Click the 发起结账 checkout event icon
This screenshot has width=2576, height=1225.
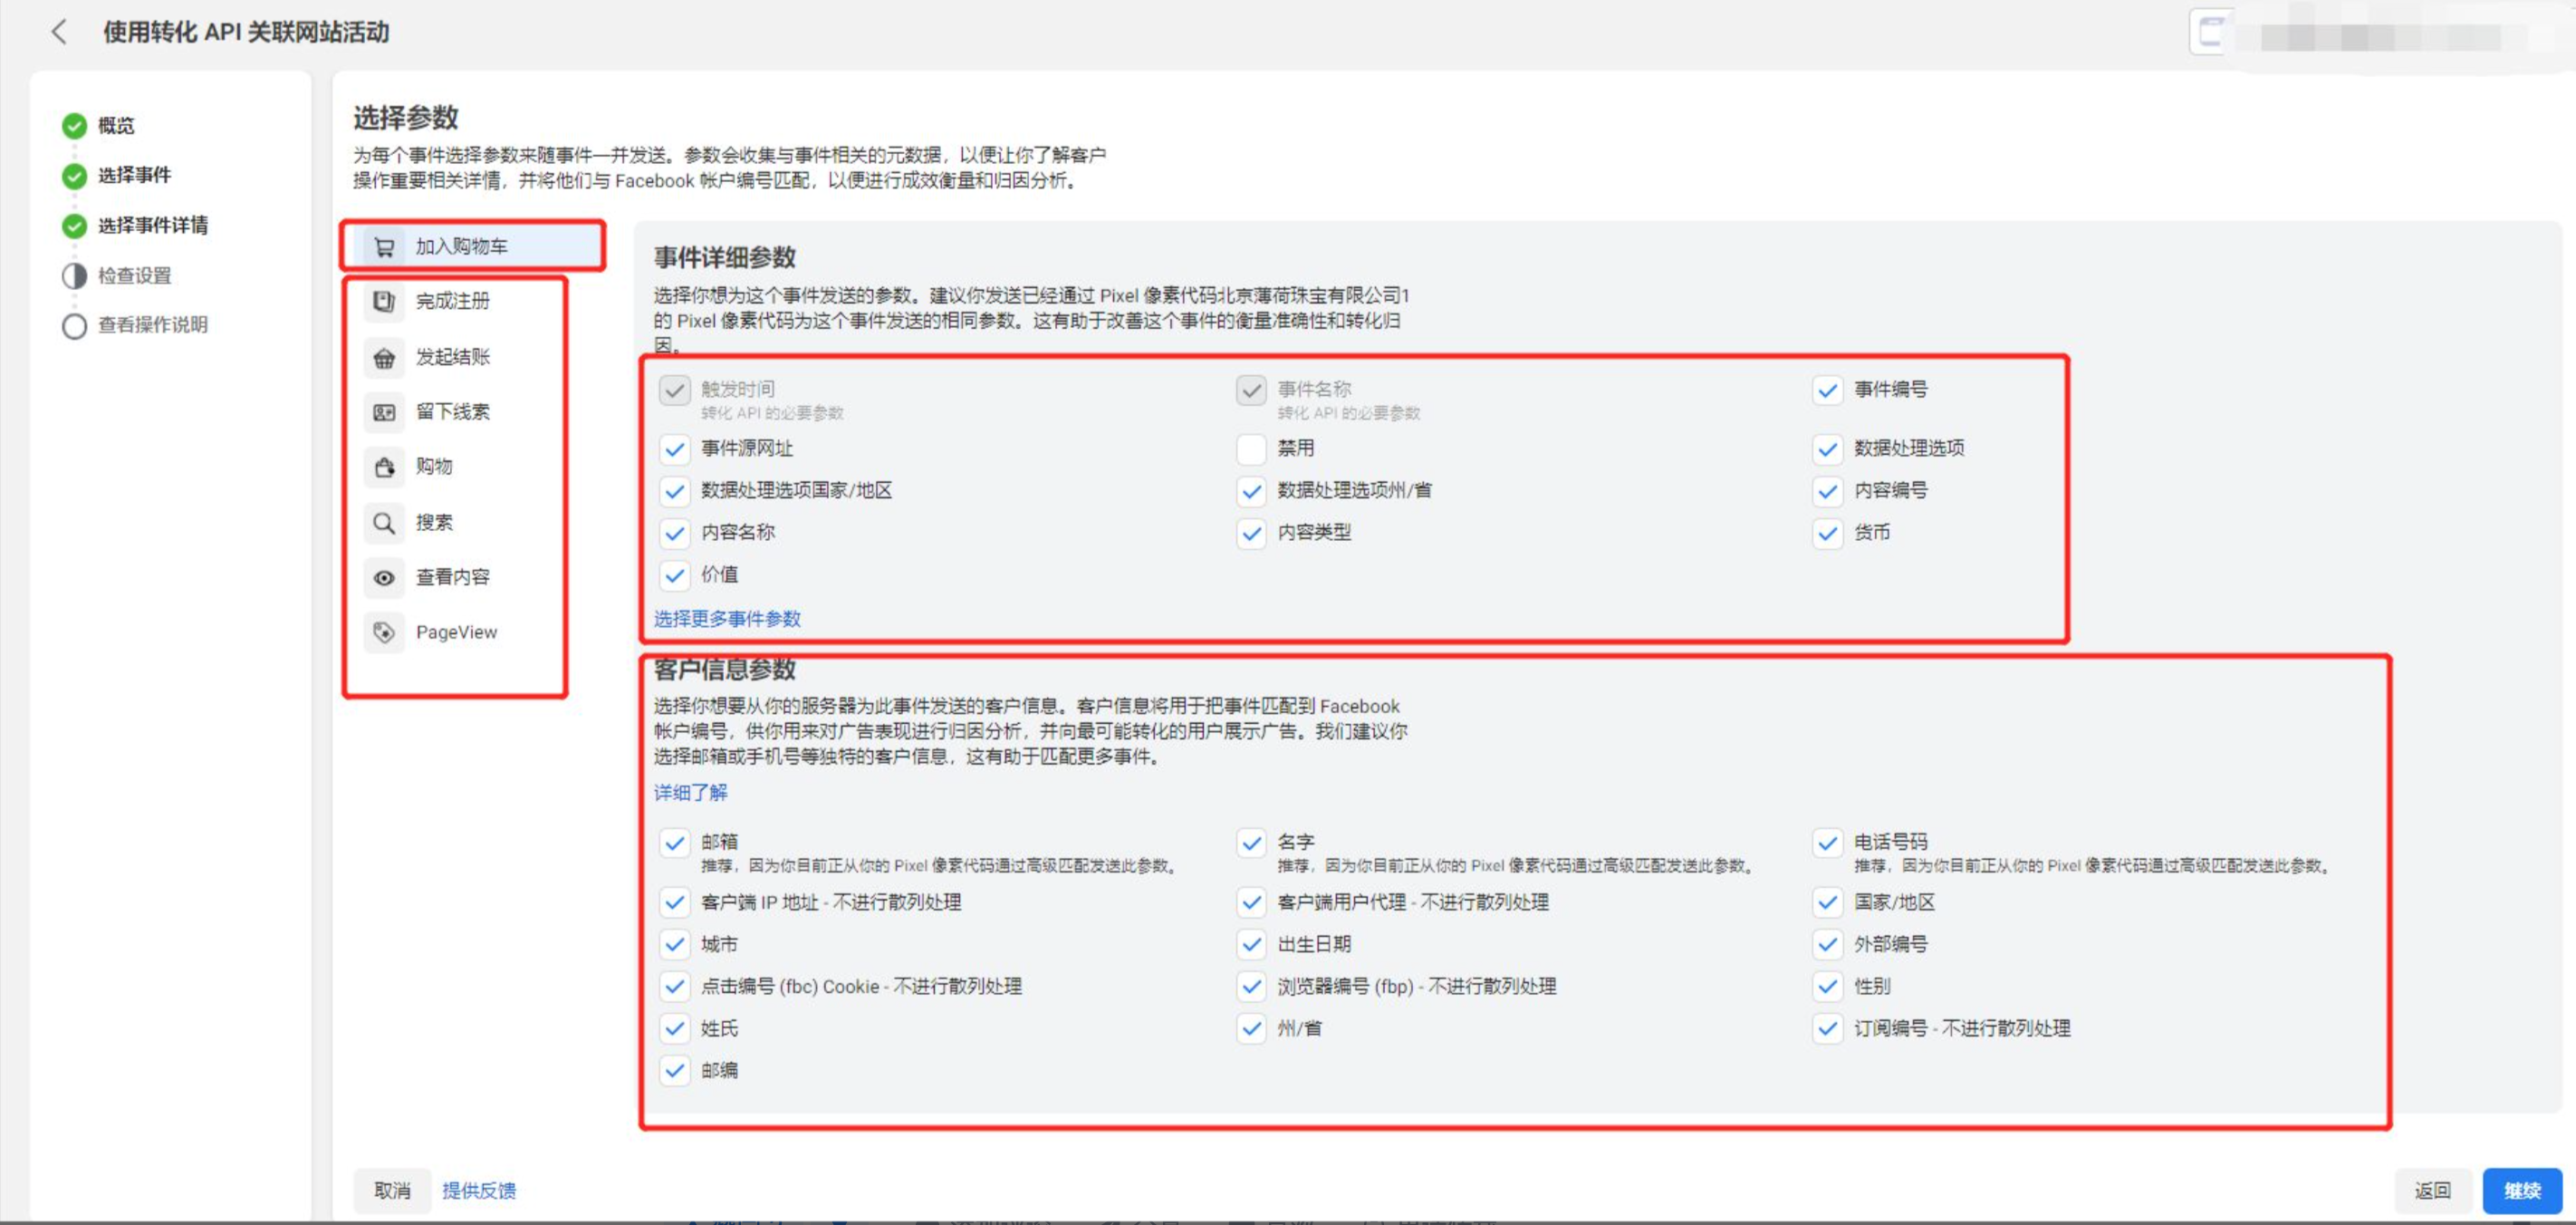pyautogui.click(x=385, y=357)
